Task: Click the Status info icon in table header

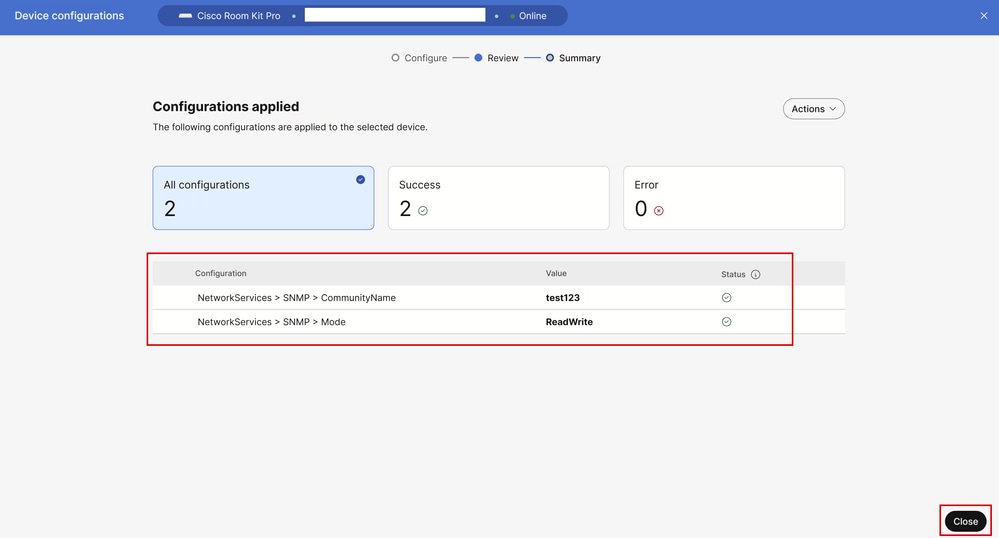Action: [756, 275]
